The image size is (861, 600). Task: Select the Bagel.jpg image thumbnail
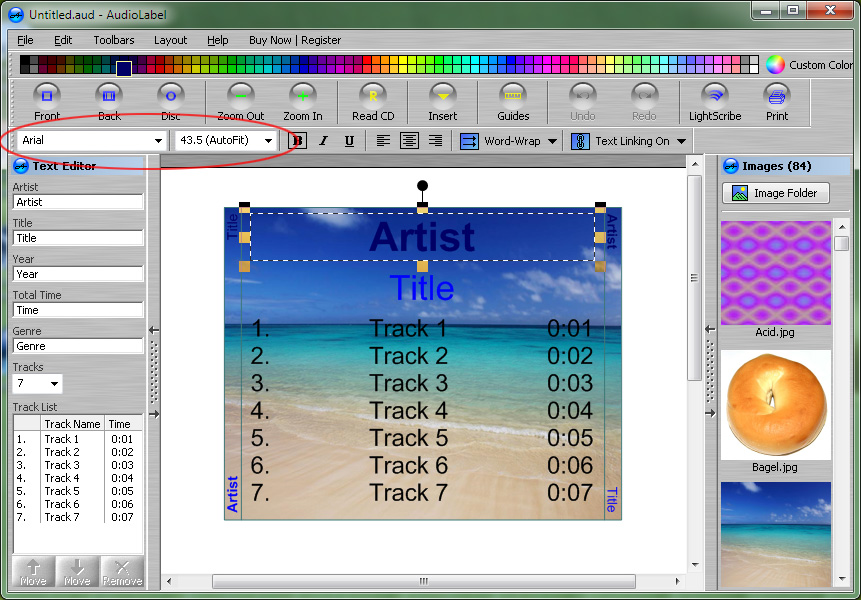pos(775,405)
